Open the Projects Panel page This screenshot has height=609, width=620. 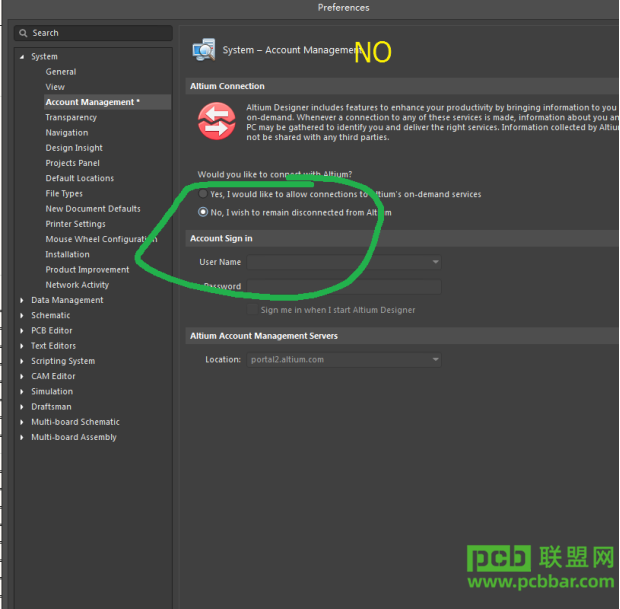[72, 163]
